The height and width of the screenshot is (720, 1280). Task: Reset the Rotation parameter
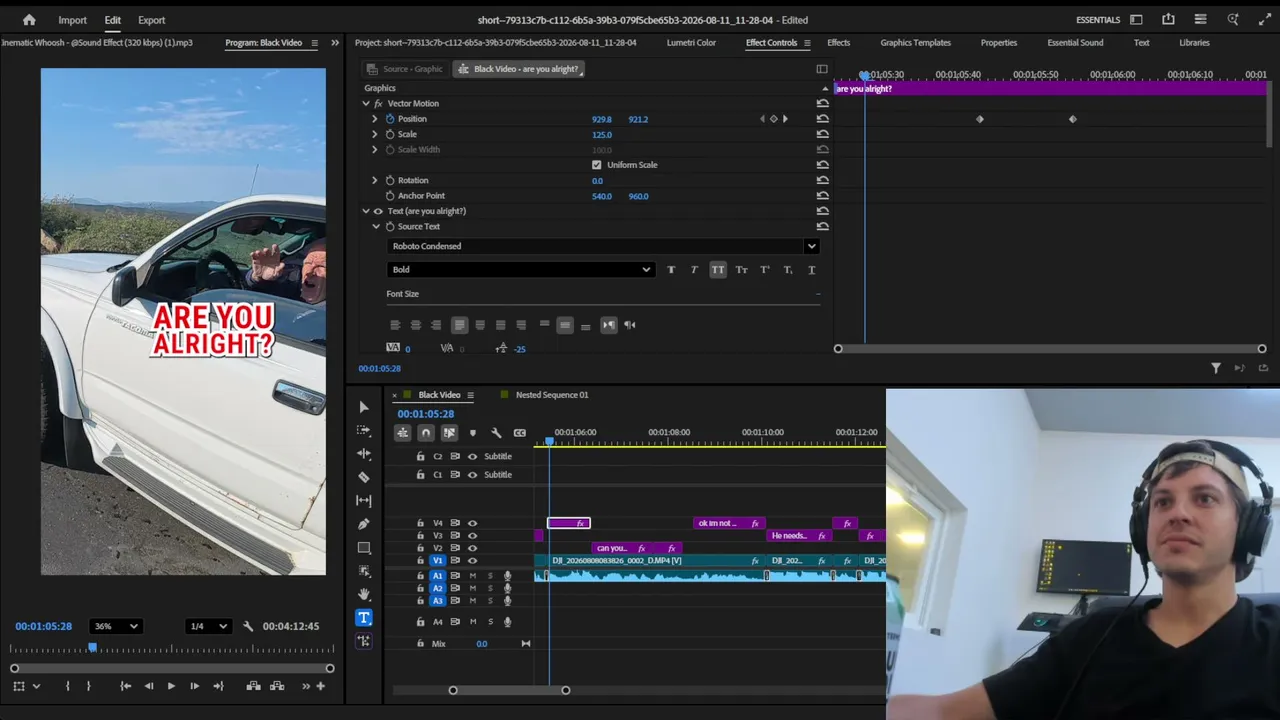tap(823, 181)
